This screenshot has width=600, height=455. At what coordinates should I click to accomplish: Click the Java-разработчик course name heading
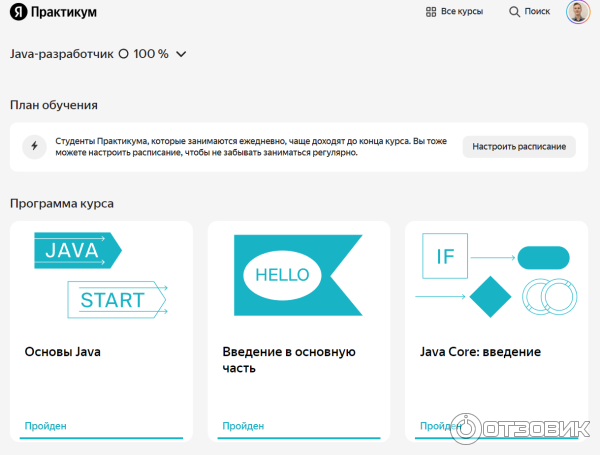pos(60,54)
